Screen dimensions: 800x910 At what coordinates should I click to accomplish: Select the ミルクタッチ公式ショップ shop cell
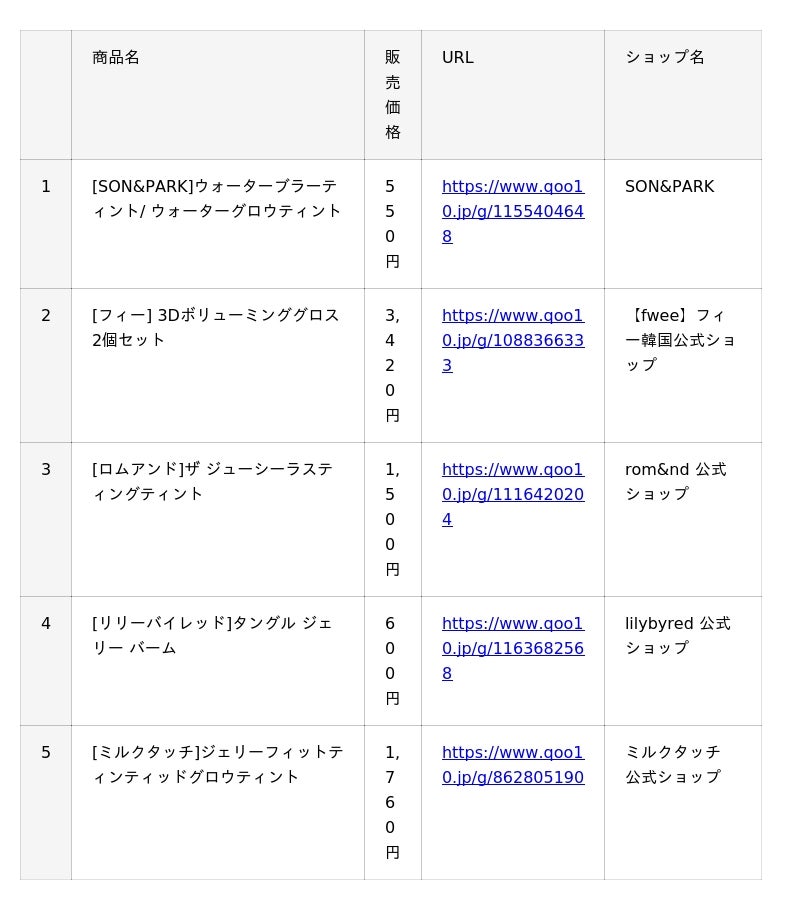(x=672, y=764)
